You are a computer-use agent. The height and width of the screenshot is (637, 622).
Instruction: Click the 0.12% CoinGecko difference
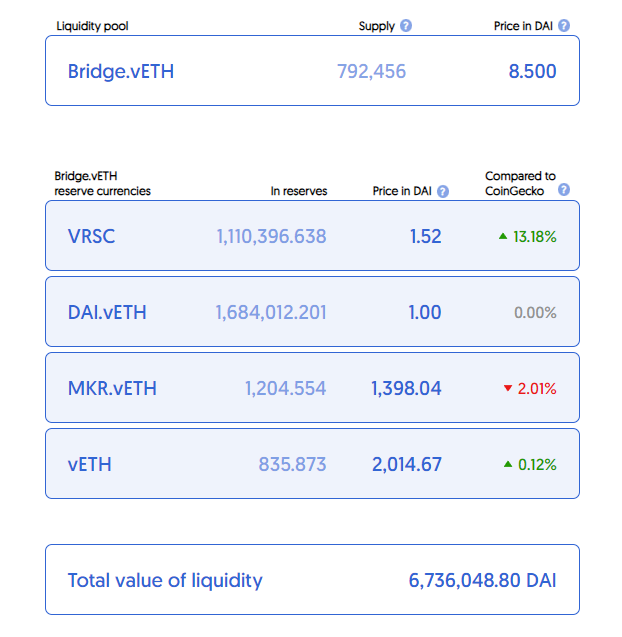click(537, 464)
